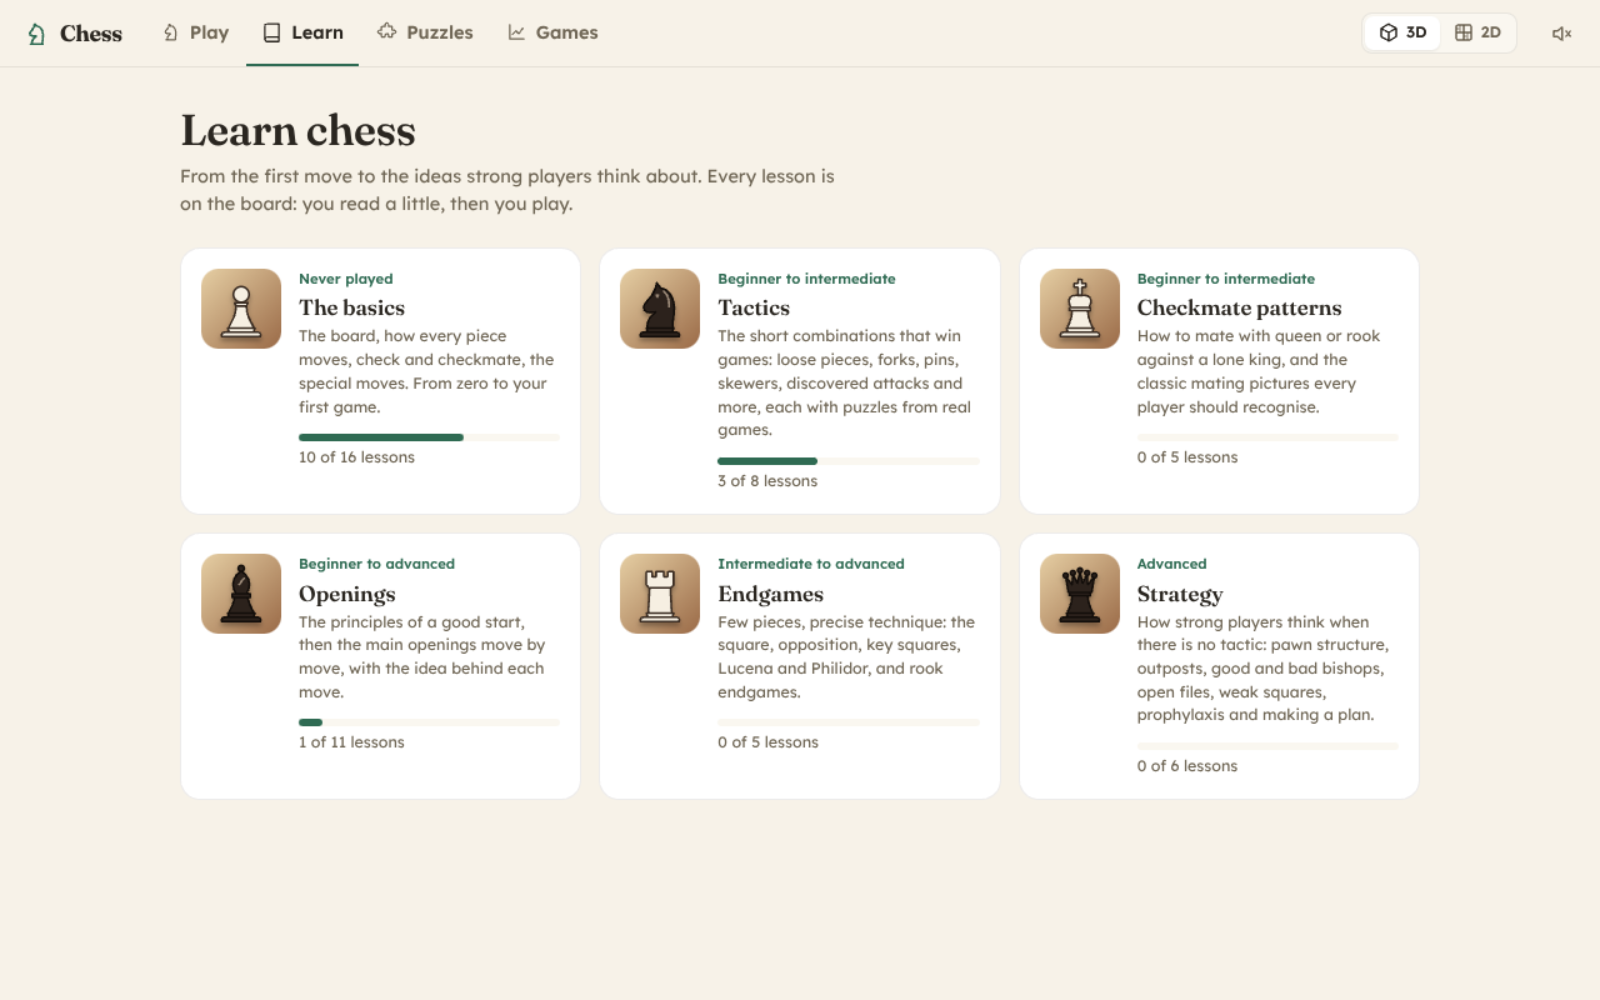Open the Games tab
Image resolution: width=1600 pixels, height=1000 pixels.
(x=553, y=33)
